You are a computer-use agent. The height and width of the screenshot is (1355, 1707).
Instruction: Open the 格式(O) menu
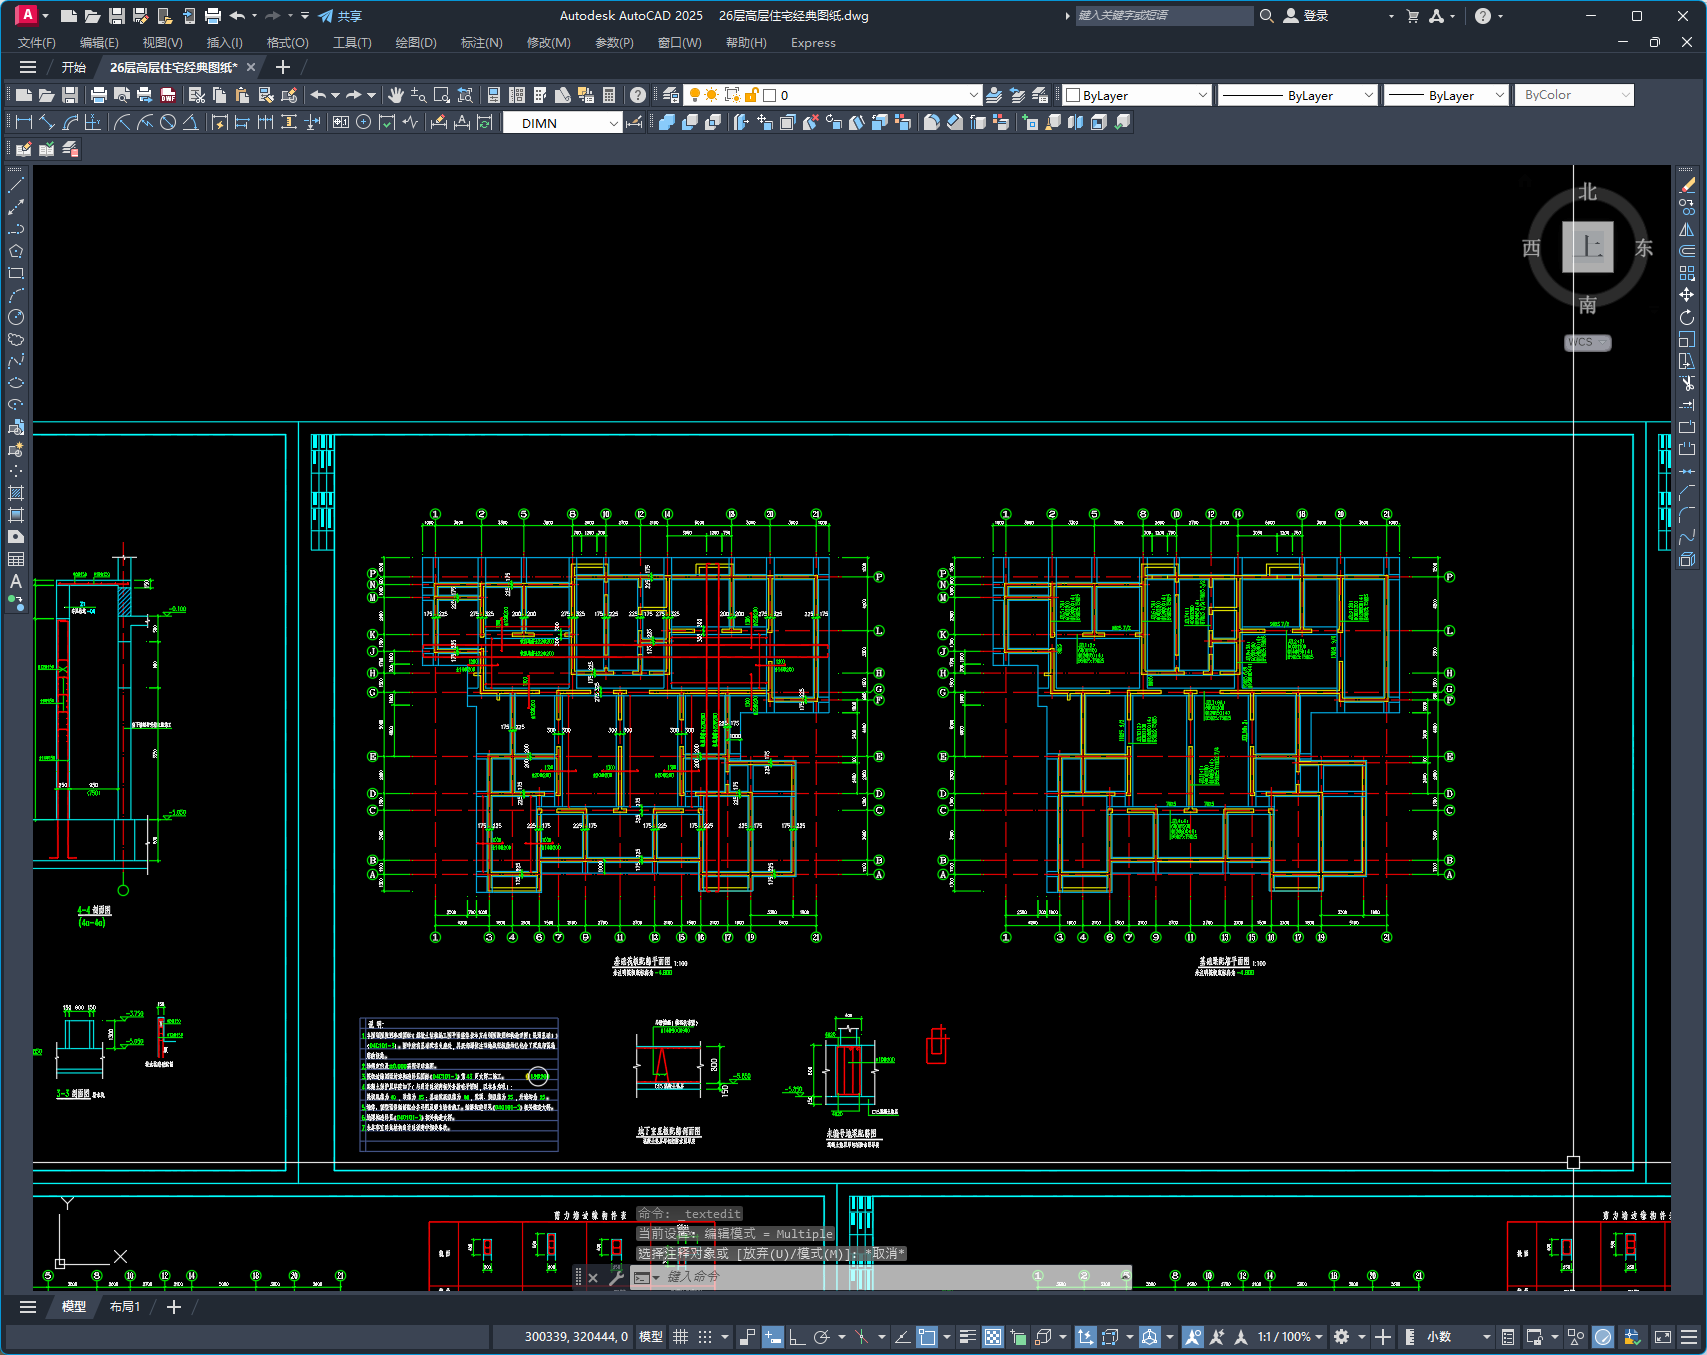pyautogui.click(x=287, y=43)
